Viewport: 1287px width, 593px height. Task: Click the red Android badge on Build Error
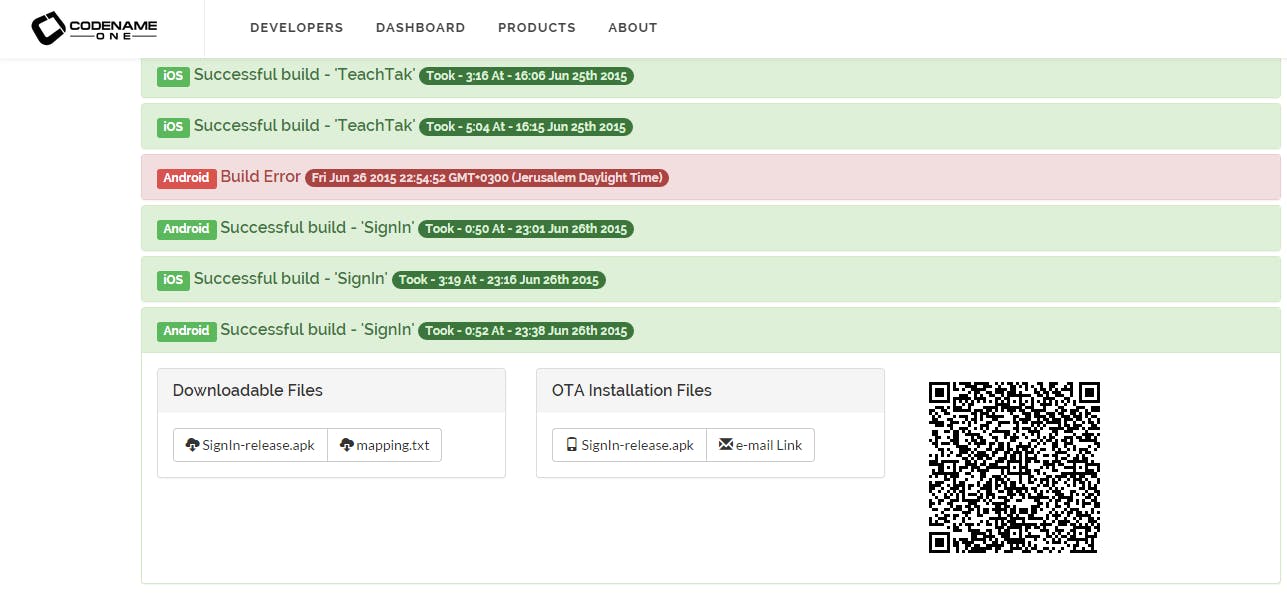pyautogui.click(x=186, y=178)
